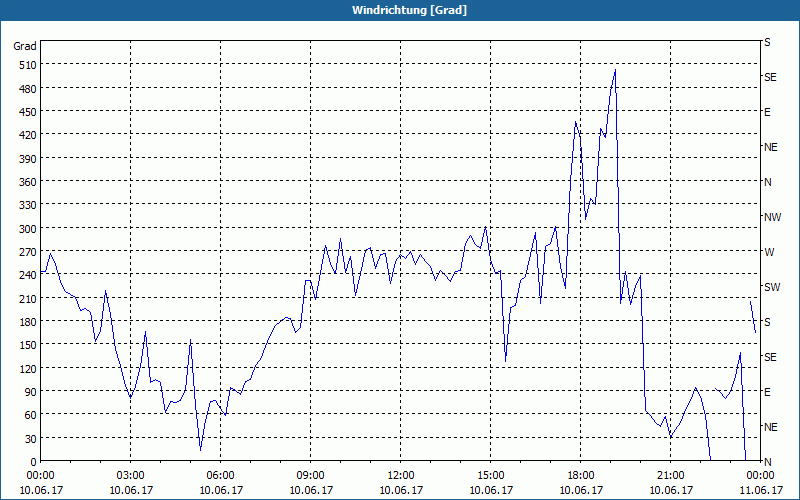Select the 360 y-axis label
The image size is (800, 500).
point(28,182)
